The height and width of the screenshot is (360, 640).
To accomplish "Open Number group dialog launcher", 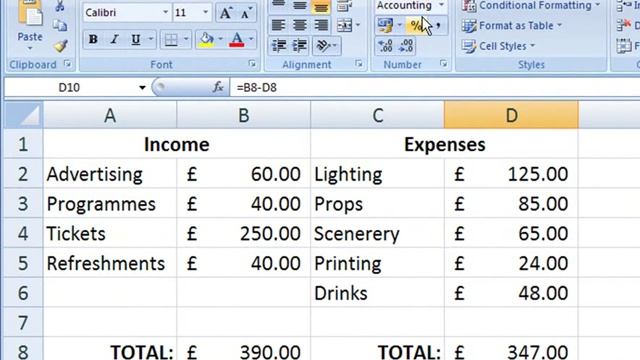I will [x=444, y=64].
